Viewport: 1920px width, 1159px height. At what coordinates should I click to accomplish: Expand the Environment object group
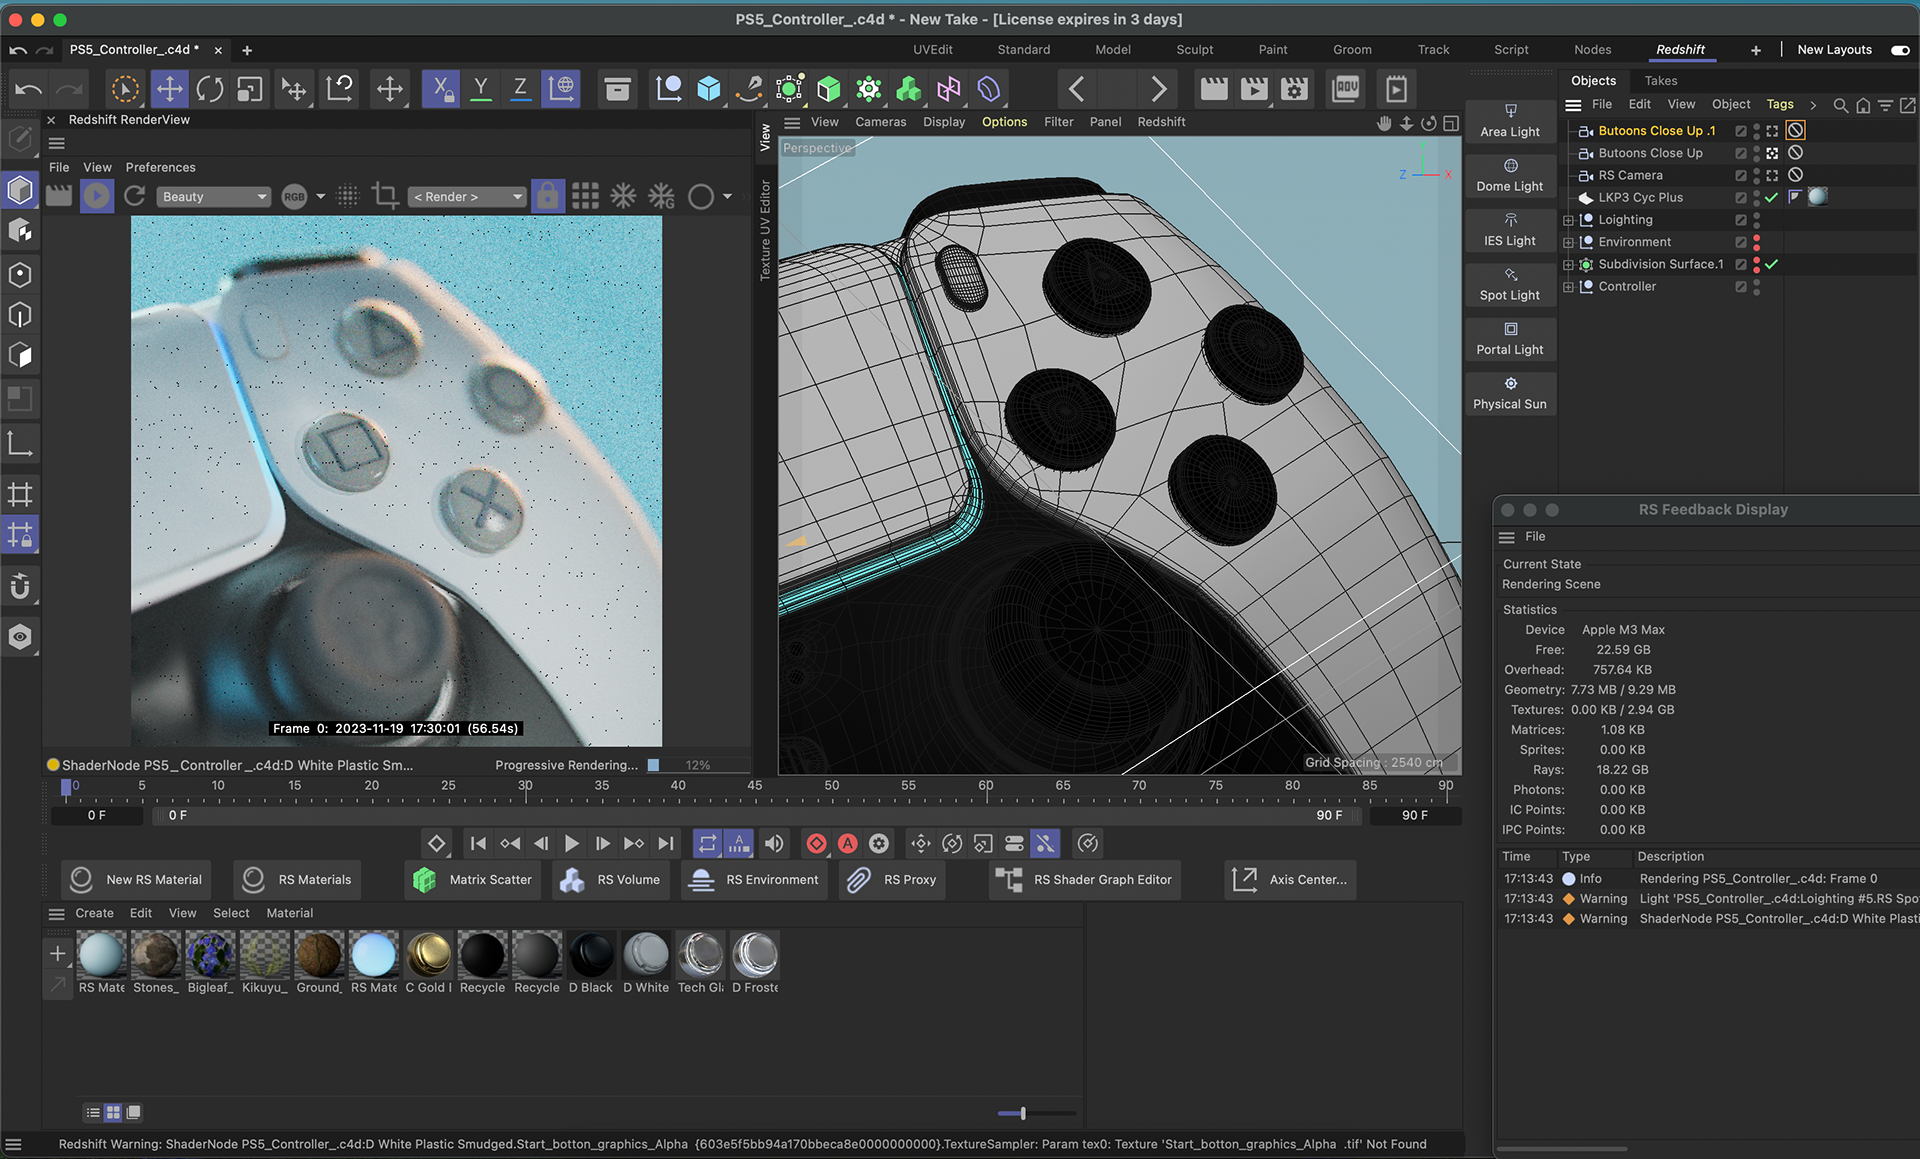pyautogui.click(x=1568, y=242)
